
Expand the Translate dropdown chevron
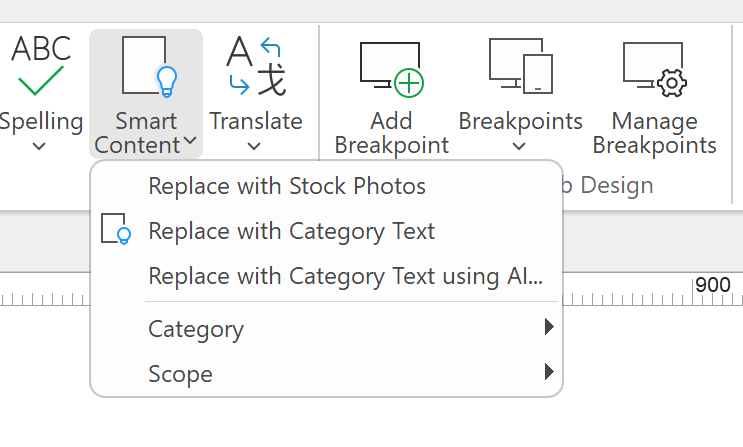click(x=255, y=146)
